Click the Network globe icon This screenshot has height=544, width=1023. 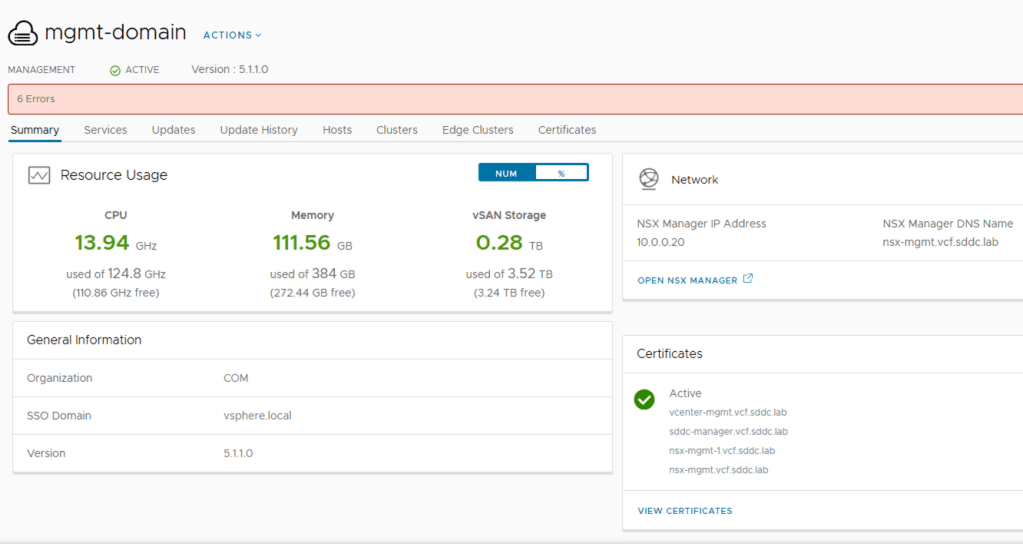[649, 179]
